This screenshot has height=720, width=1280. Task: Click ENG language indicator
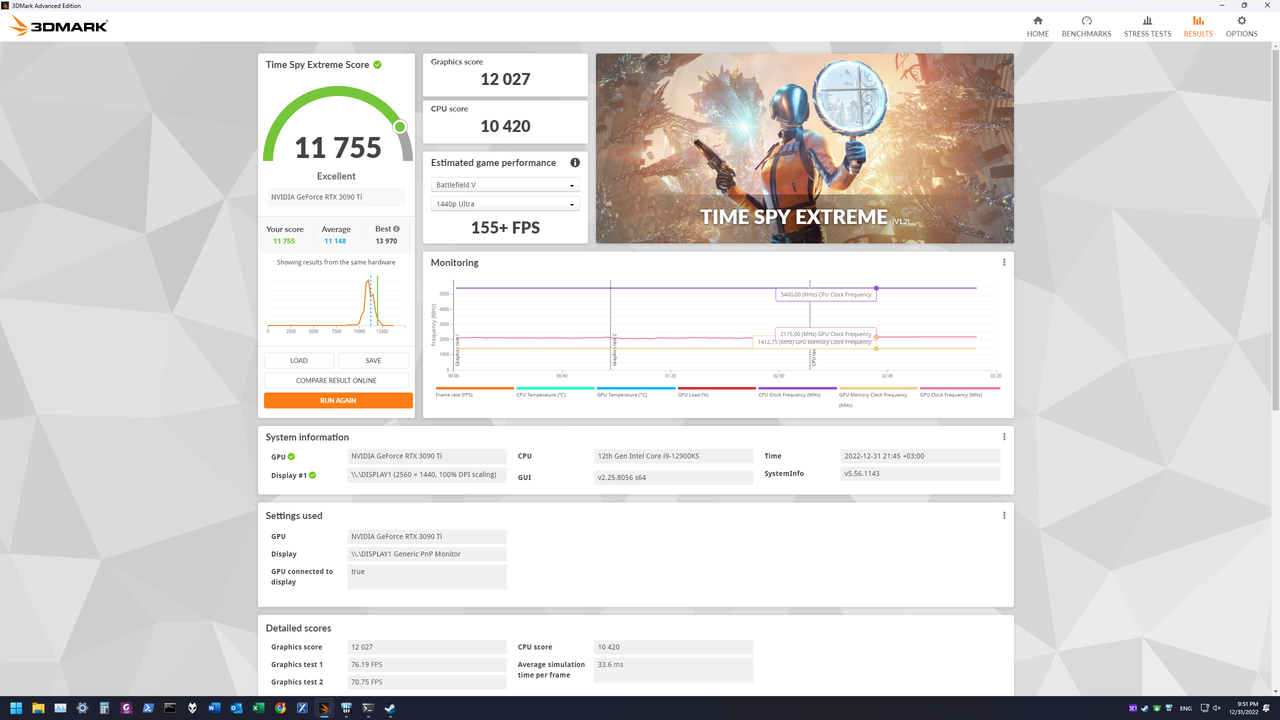coord(1186,708)
